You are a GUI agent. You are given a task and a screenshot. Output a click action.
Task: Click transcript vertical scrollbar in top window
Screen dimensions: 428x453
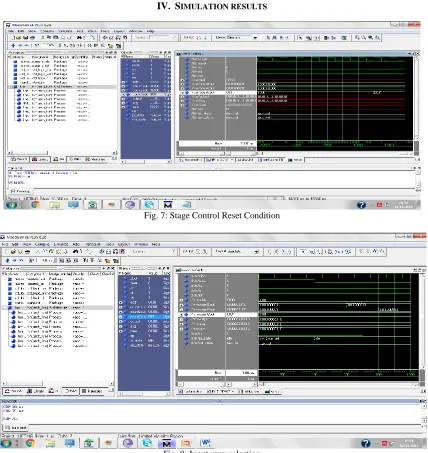418,179
